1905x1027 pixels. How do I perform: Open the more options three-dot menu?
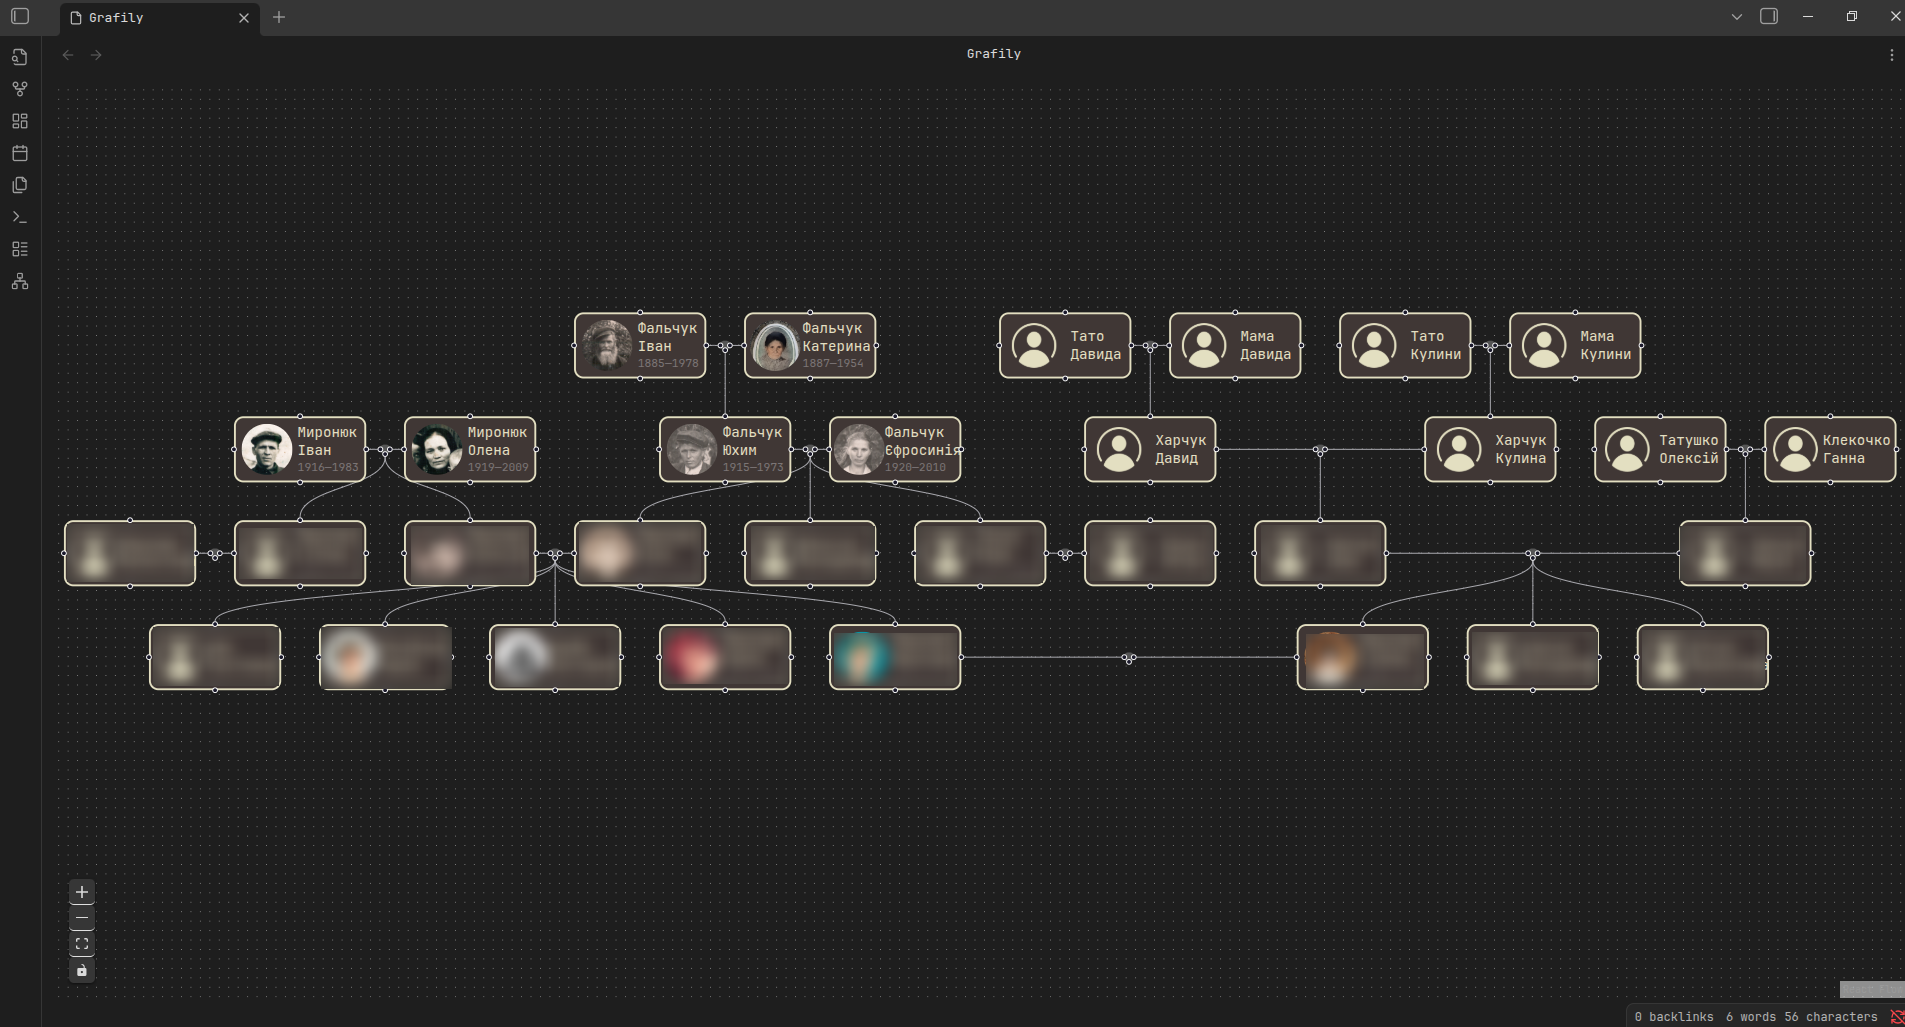click(x=1891, y=55)
